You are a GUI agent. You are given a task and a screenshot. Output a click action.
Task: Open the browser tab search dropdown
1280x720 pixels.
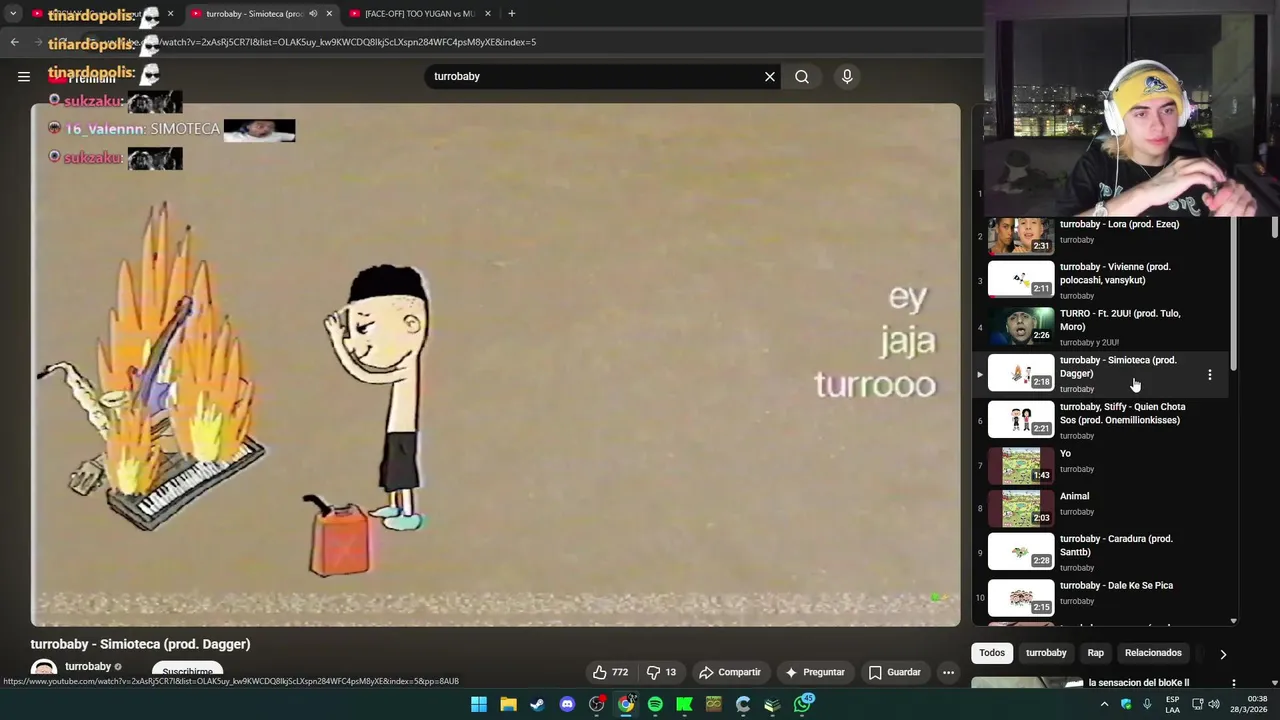[x=13, y=14]
